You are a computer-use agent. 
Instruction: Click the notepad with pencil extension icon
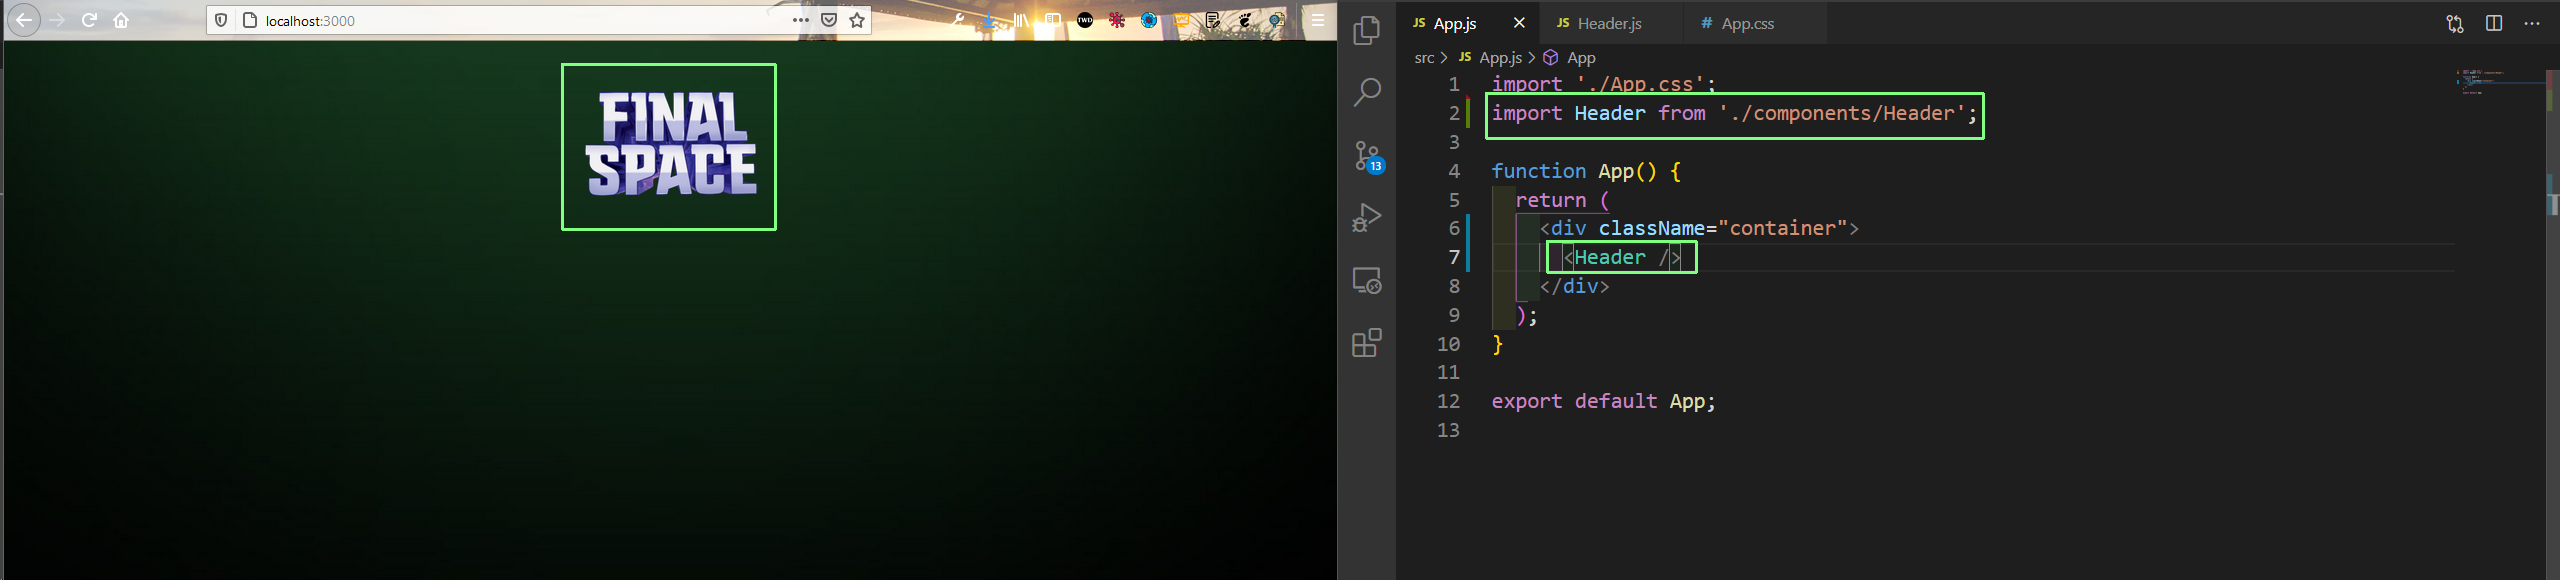[1213, 20]
